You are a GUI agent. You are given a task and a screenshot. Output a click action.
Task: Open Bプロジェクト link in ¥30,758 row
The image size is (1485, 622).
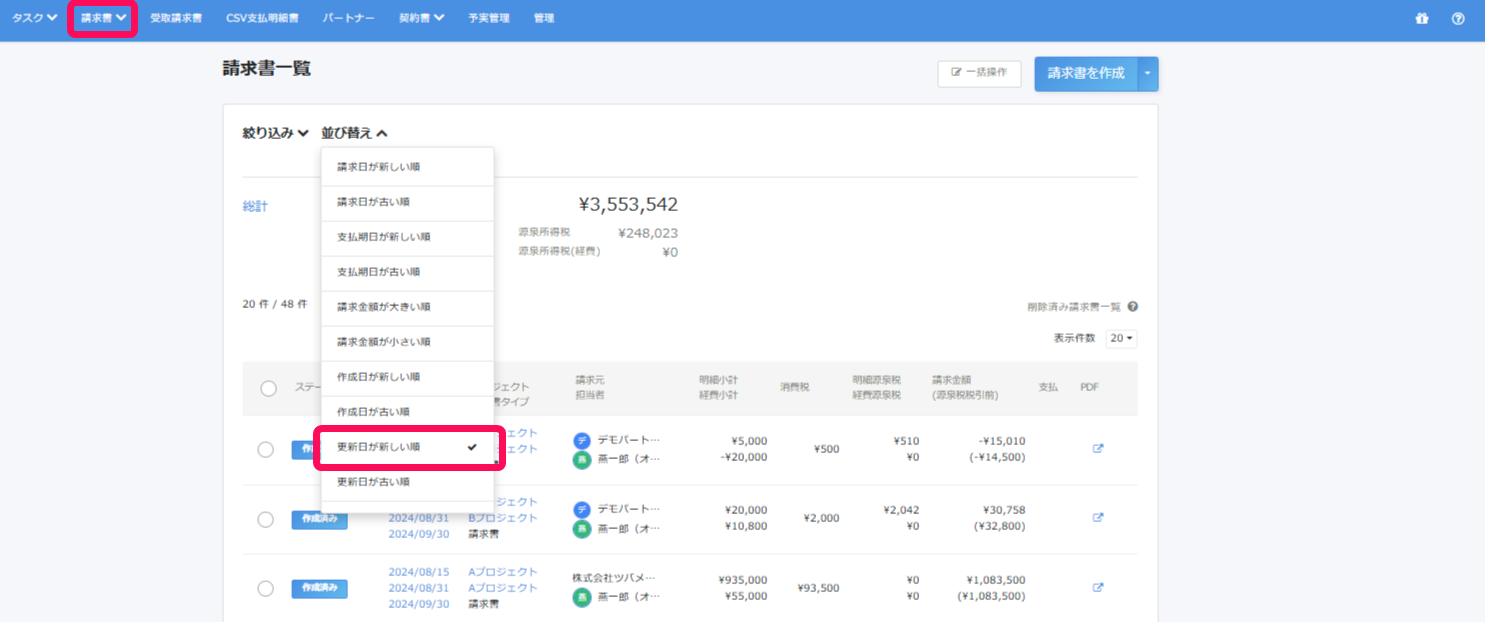(x=503, y=518)
